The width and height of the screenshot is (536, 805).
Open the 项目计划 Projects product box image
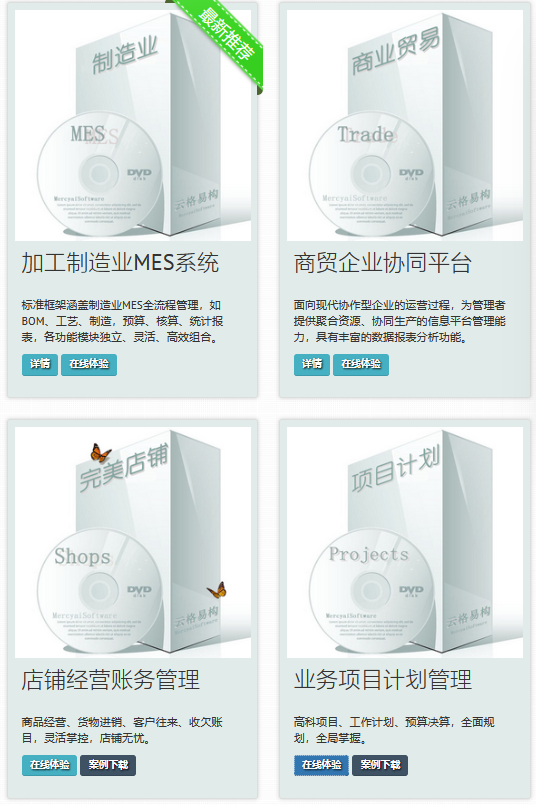[405, 542]
